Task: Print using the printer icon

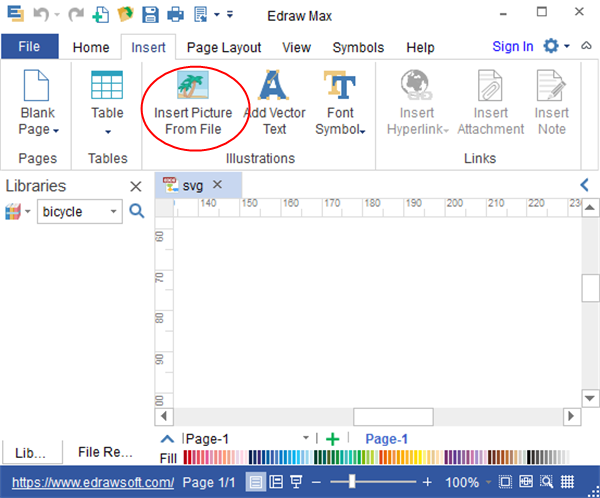Action: 176,15
